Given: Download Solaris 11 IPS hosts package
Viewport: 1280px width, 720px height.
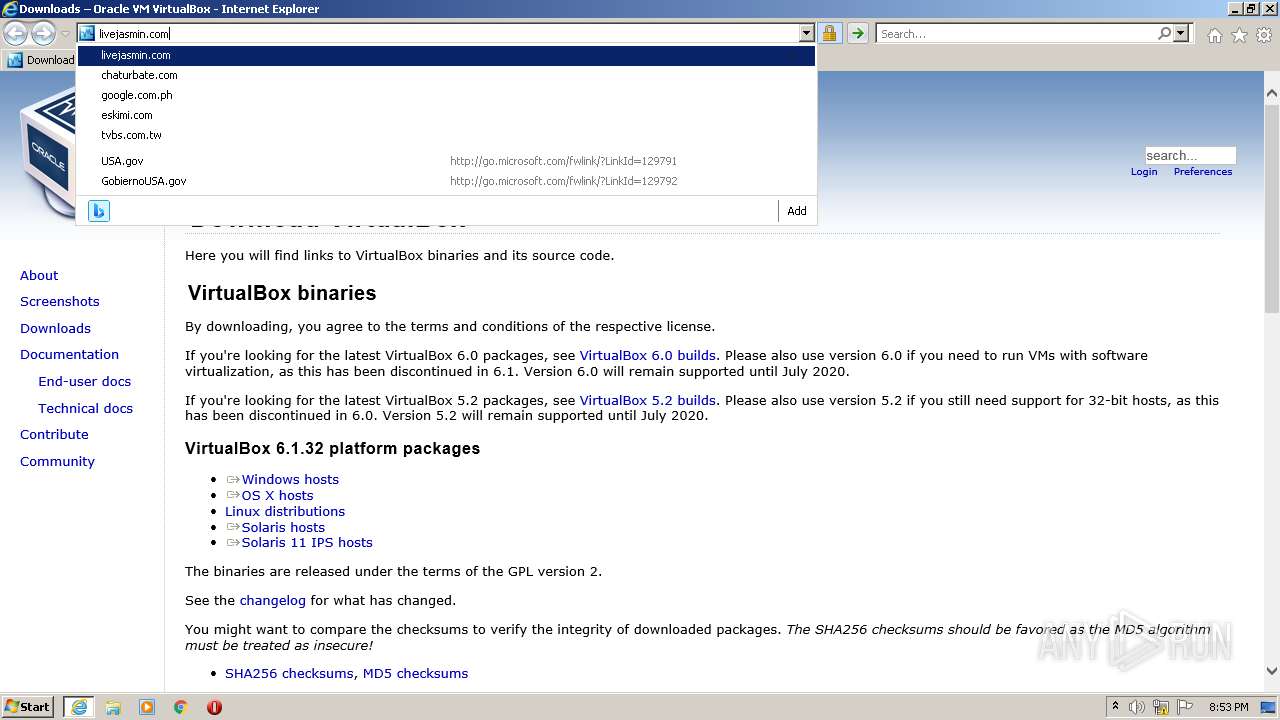Looking at the screenshot, I should [307, 542].
